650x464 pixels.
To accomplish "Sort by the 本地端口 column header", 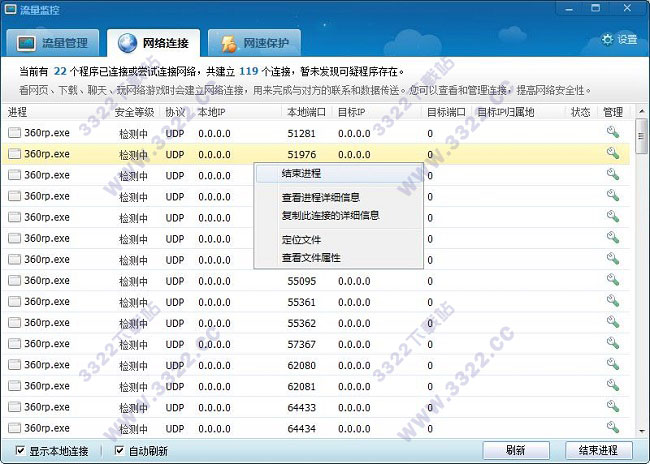I will pyautogui.click(x=307, y=112).
